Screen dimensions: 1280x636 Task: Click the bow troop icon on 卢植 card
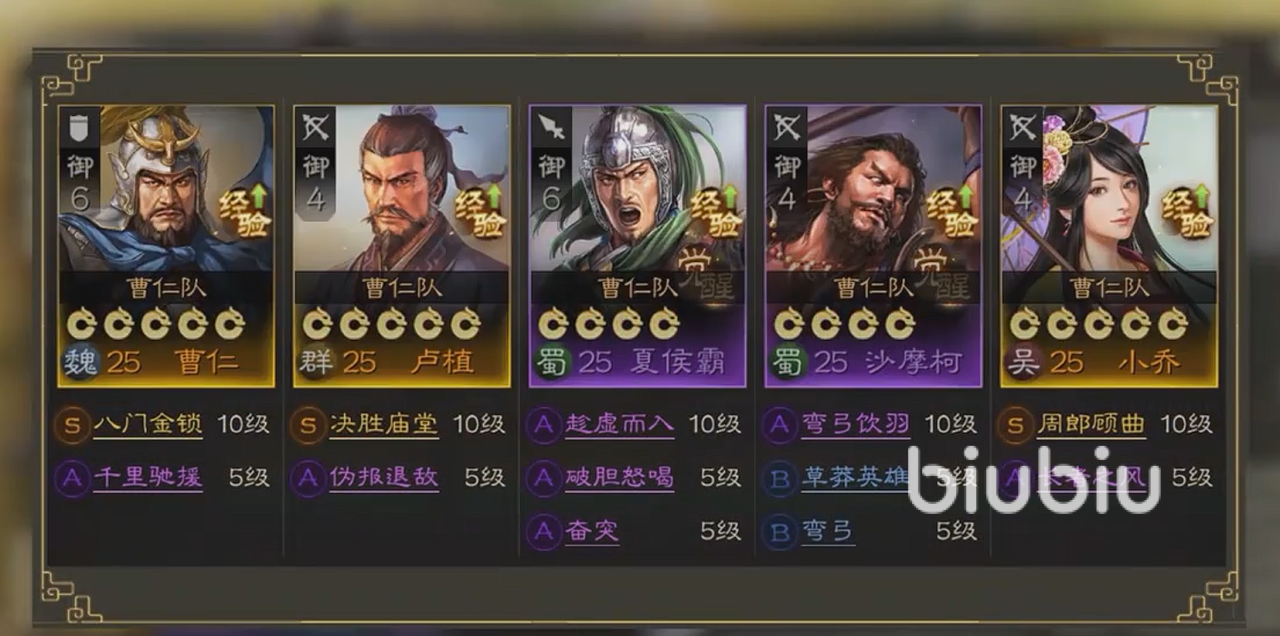click(x=316, y=128)
